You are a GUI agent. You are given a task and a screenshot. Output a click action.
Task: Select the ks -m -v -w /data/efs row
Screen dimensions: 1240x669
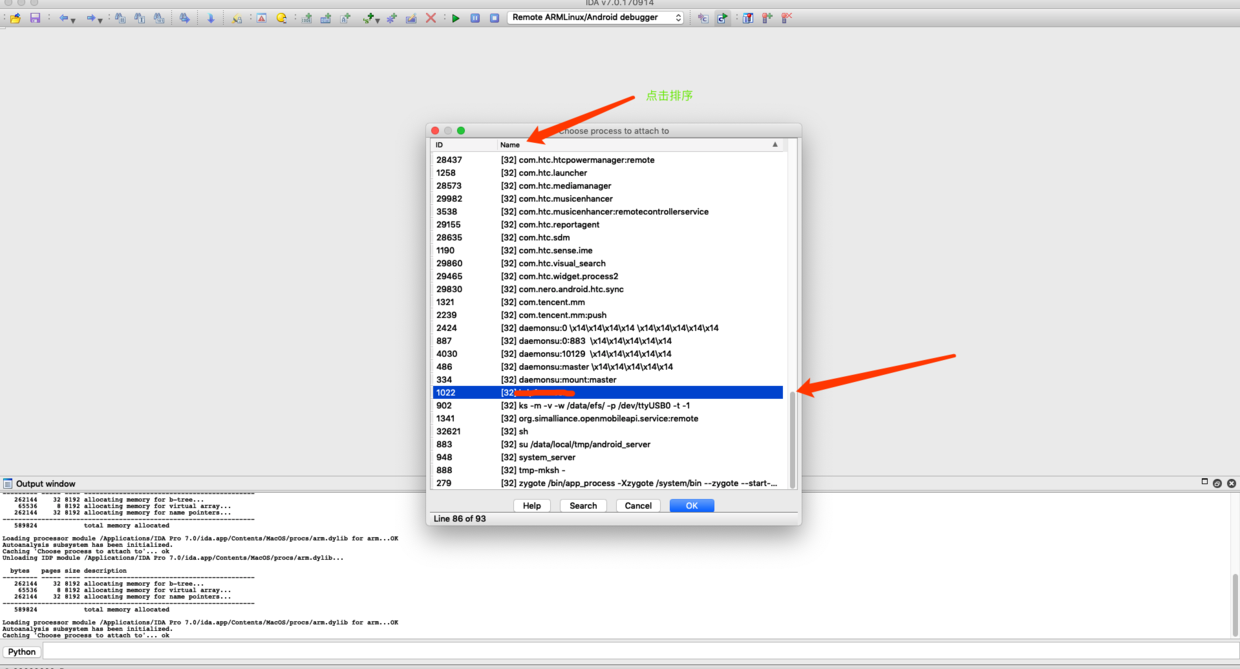click(608, 406)
